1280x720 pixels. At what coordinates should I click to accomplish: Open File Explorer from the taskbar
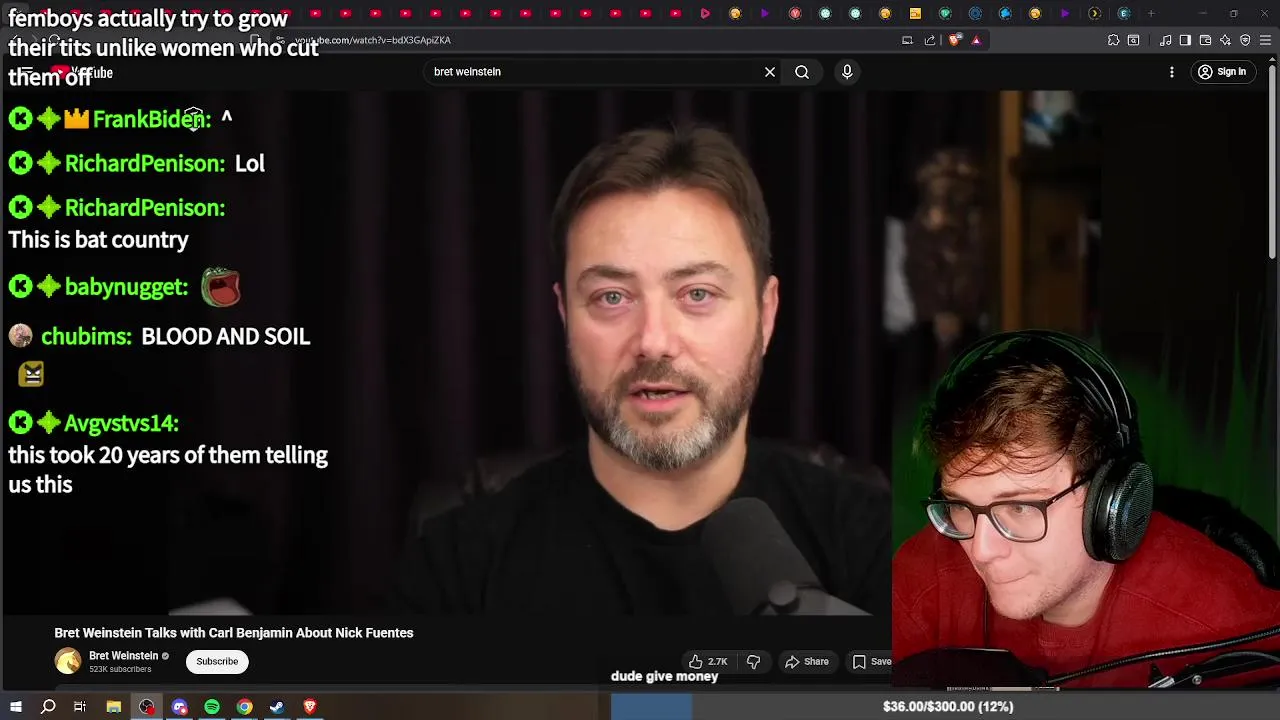(114, 707)
